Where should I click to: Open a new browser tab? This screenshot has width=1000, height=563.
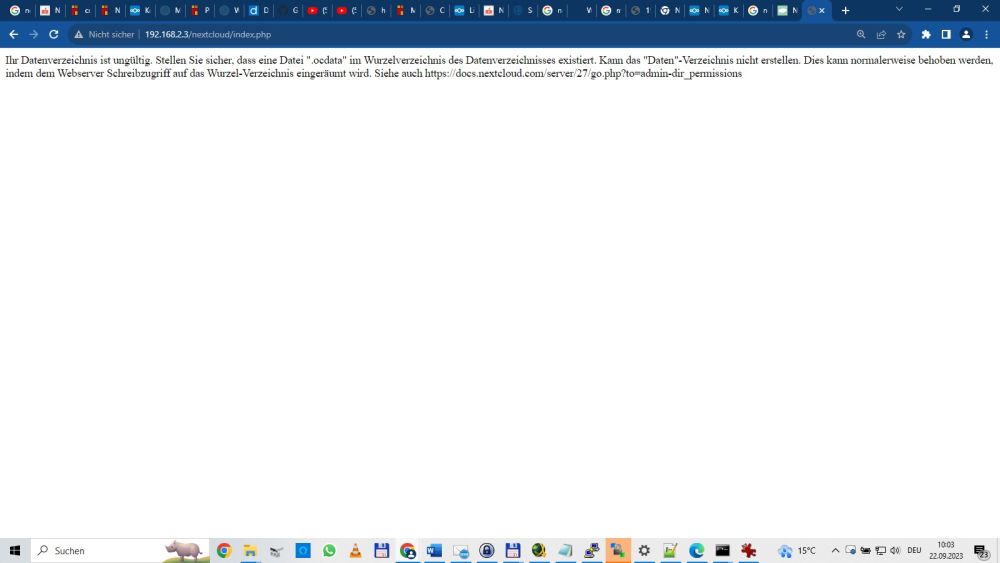tap(846, 10)
